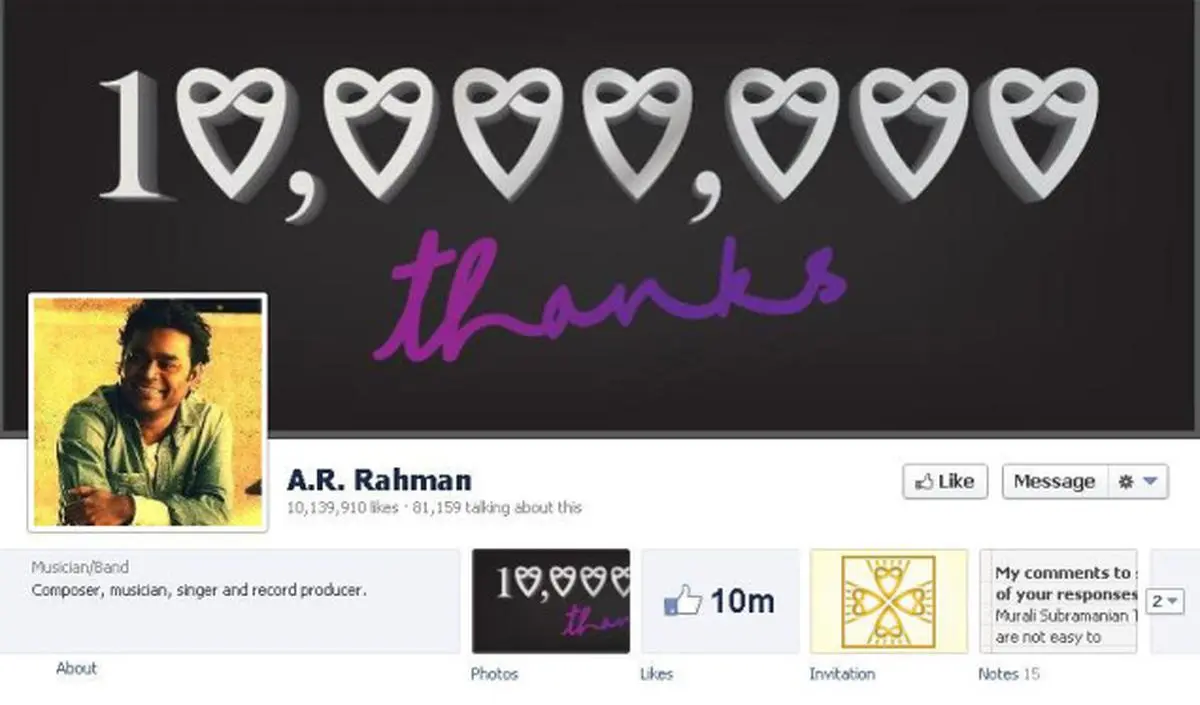Open A.R. Rahman profile picture
Screen dimensions: 1200x705
tap(148, 412)
